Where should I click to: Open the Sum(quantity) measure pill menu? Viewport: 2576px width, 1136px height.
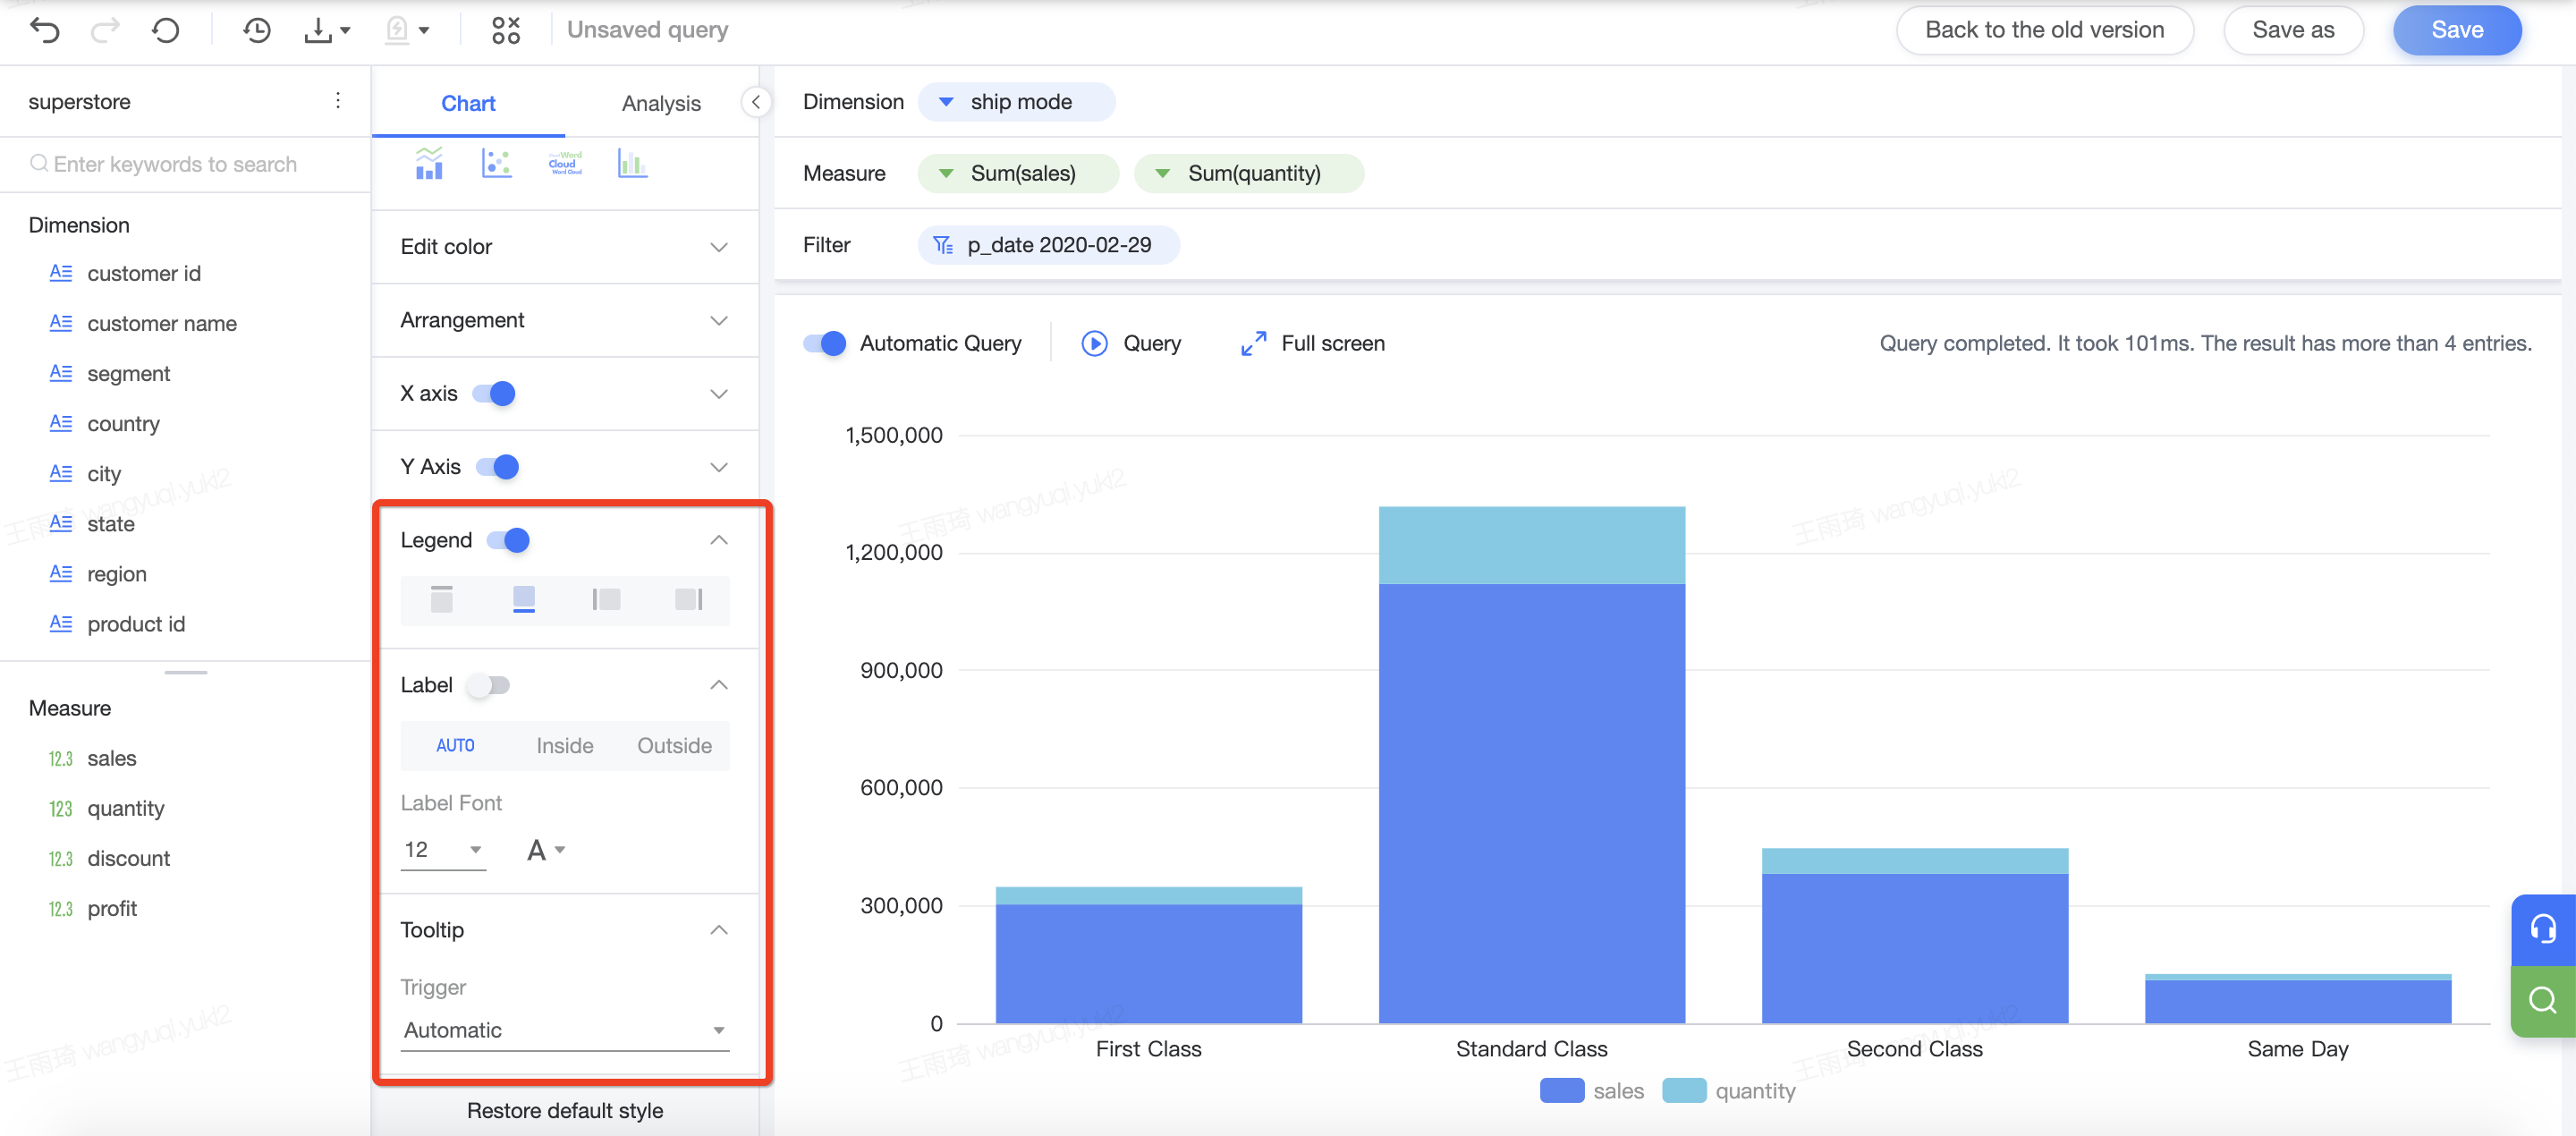point(1249,174)
